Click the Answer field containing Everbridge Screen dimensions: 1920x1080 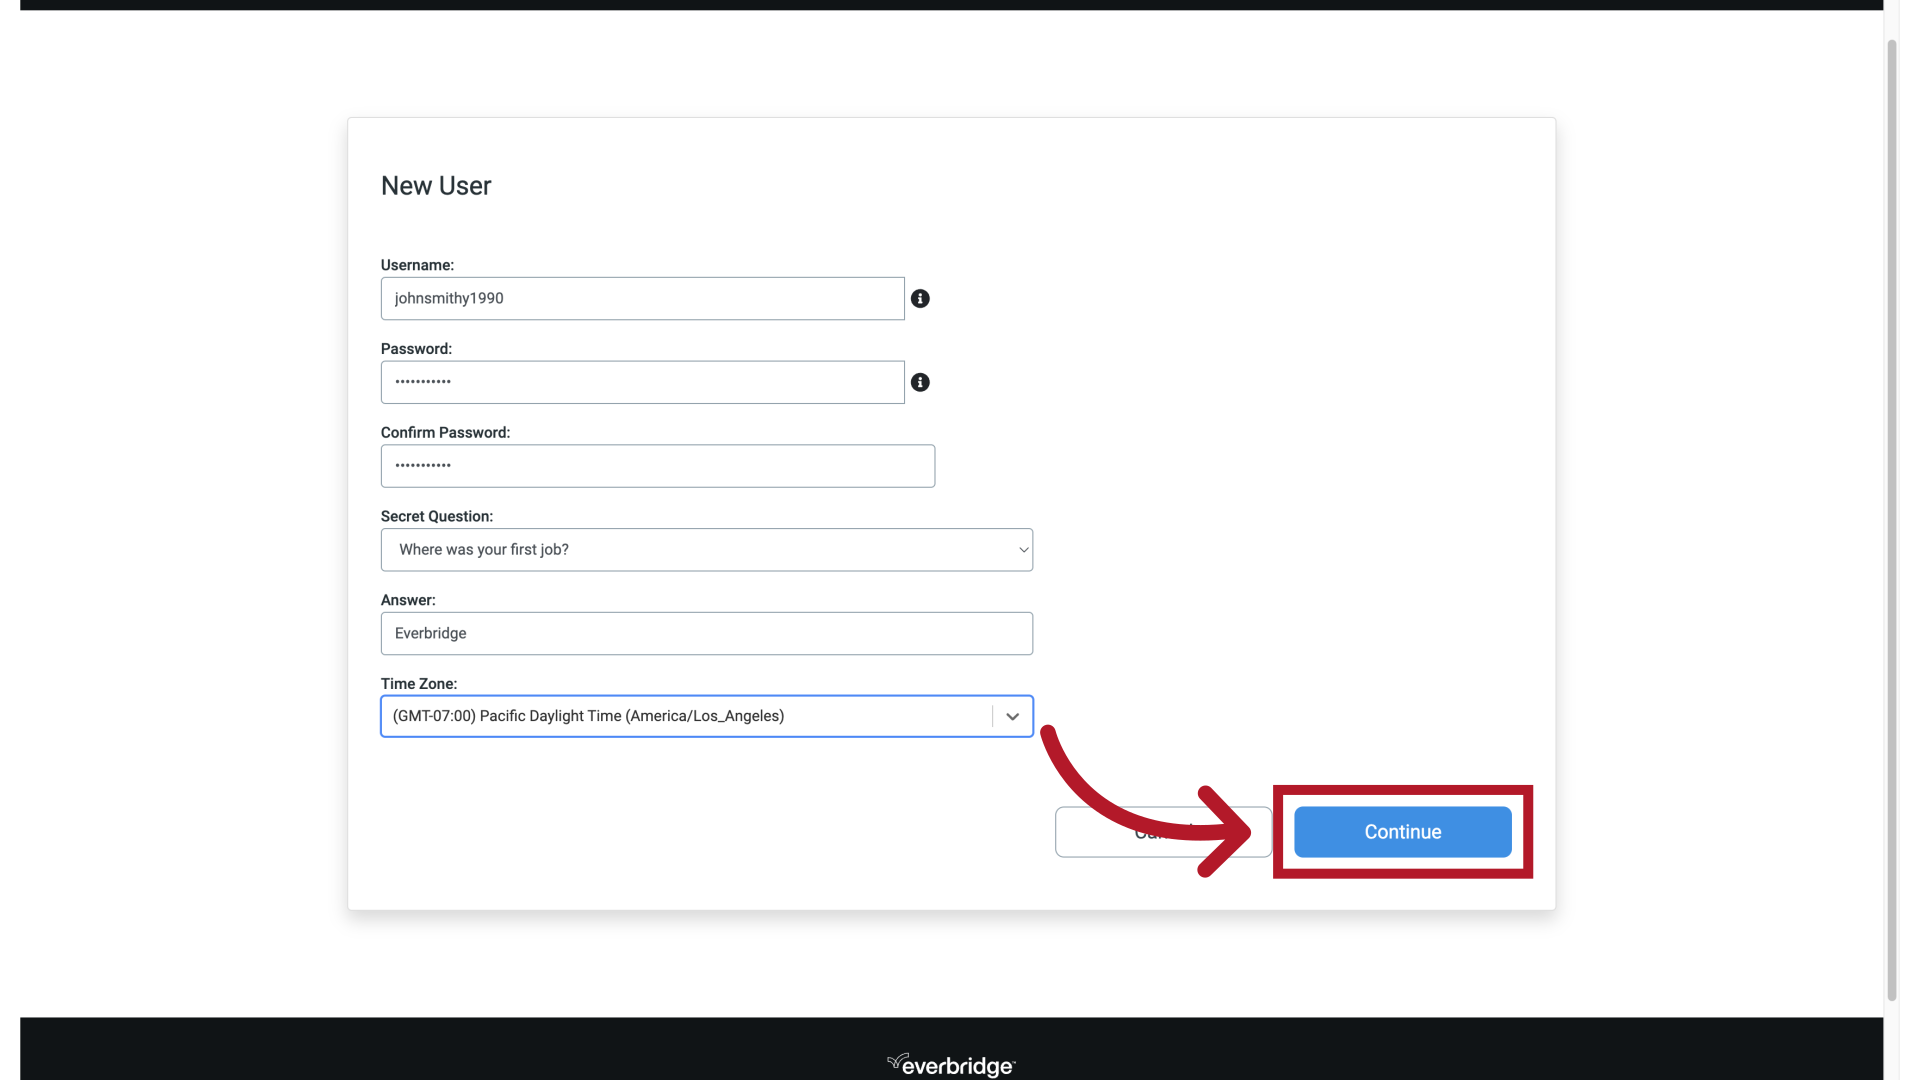[x=706, y=633]
